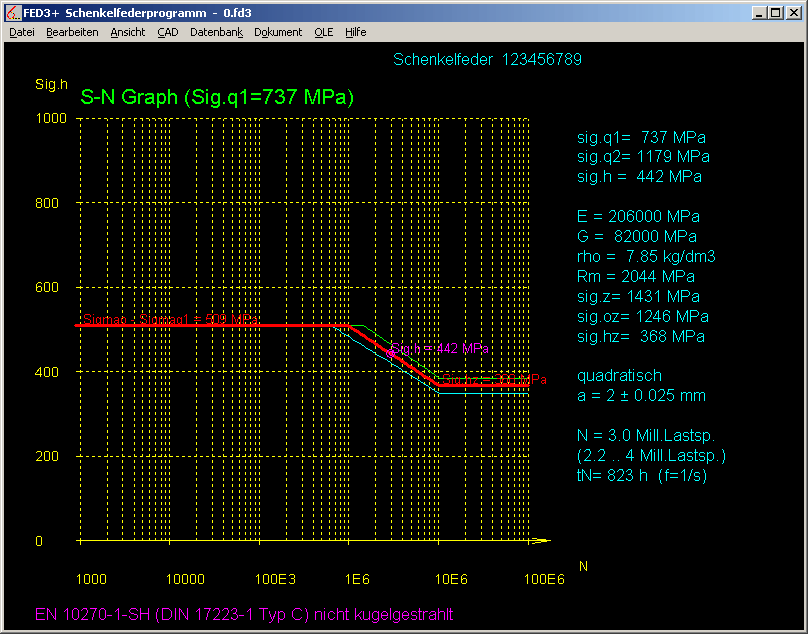Open the Bearbeiten menu
Viewport: 808px width, 634px height.
click(x=72, y=32)
